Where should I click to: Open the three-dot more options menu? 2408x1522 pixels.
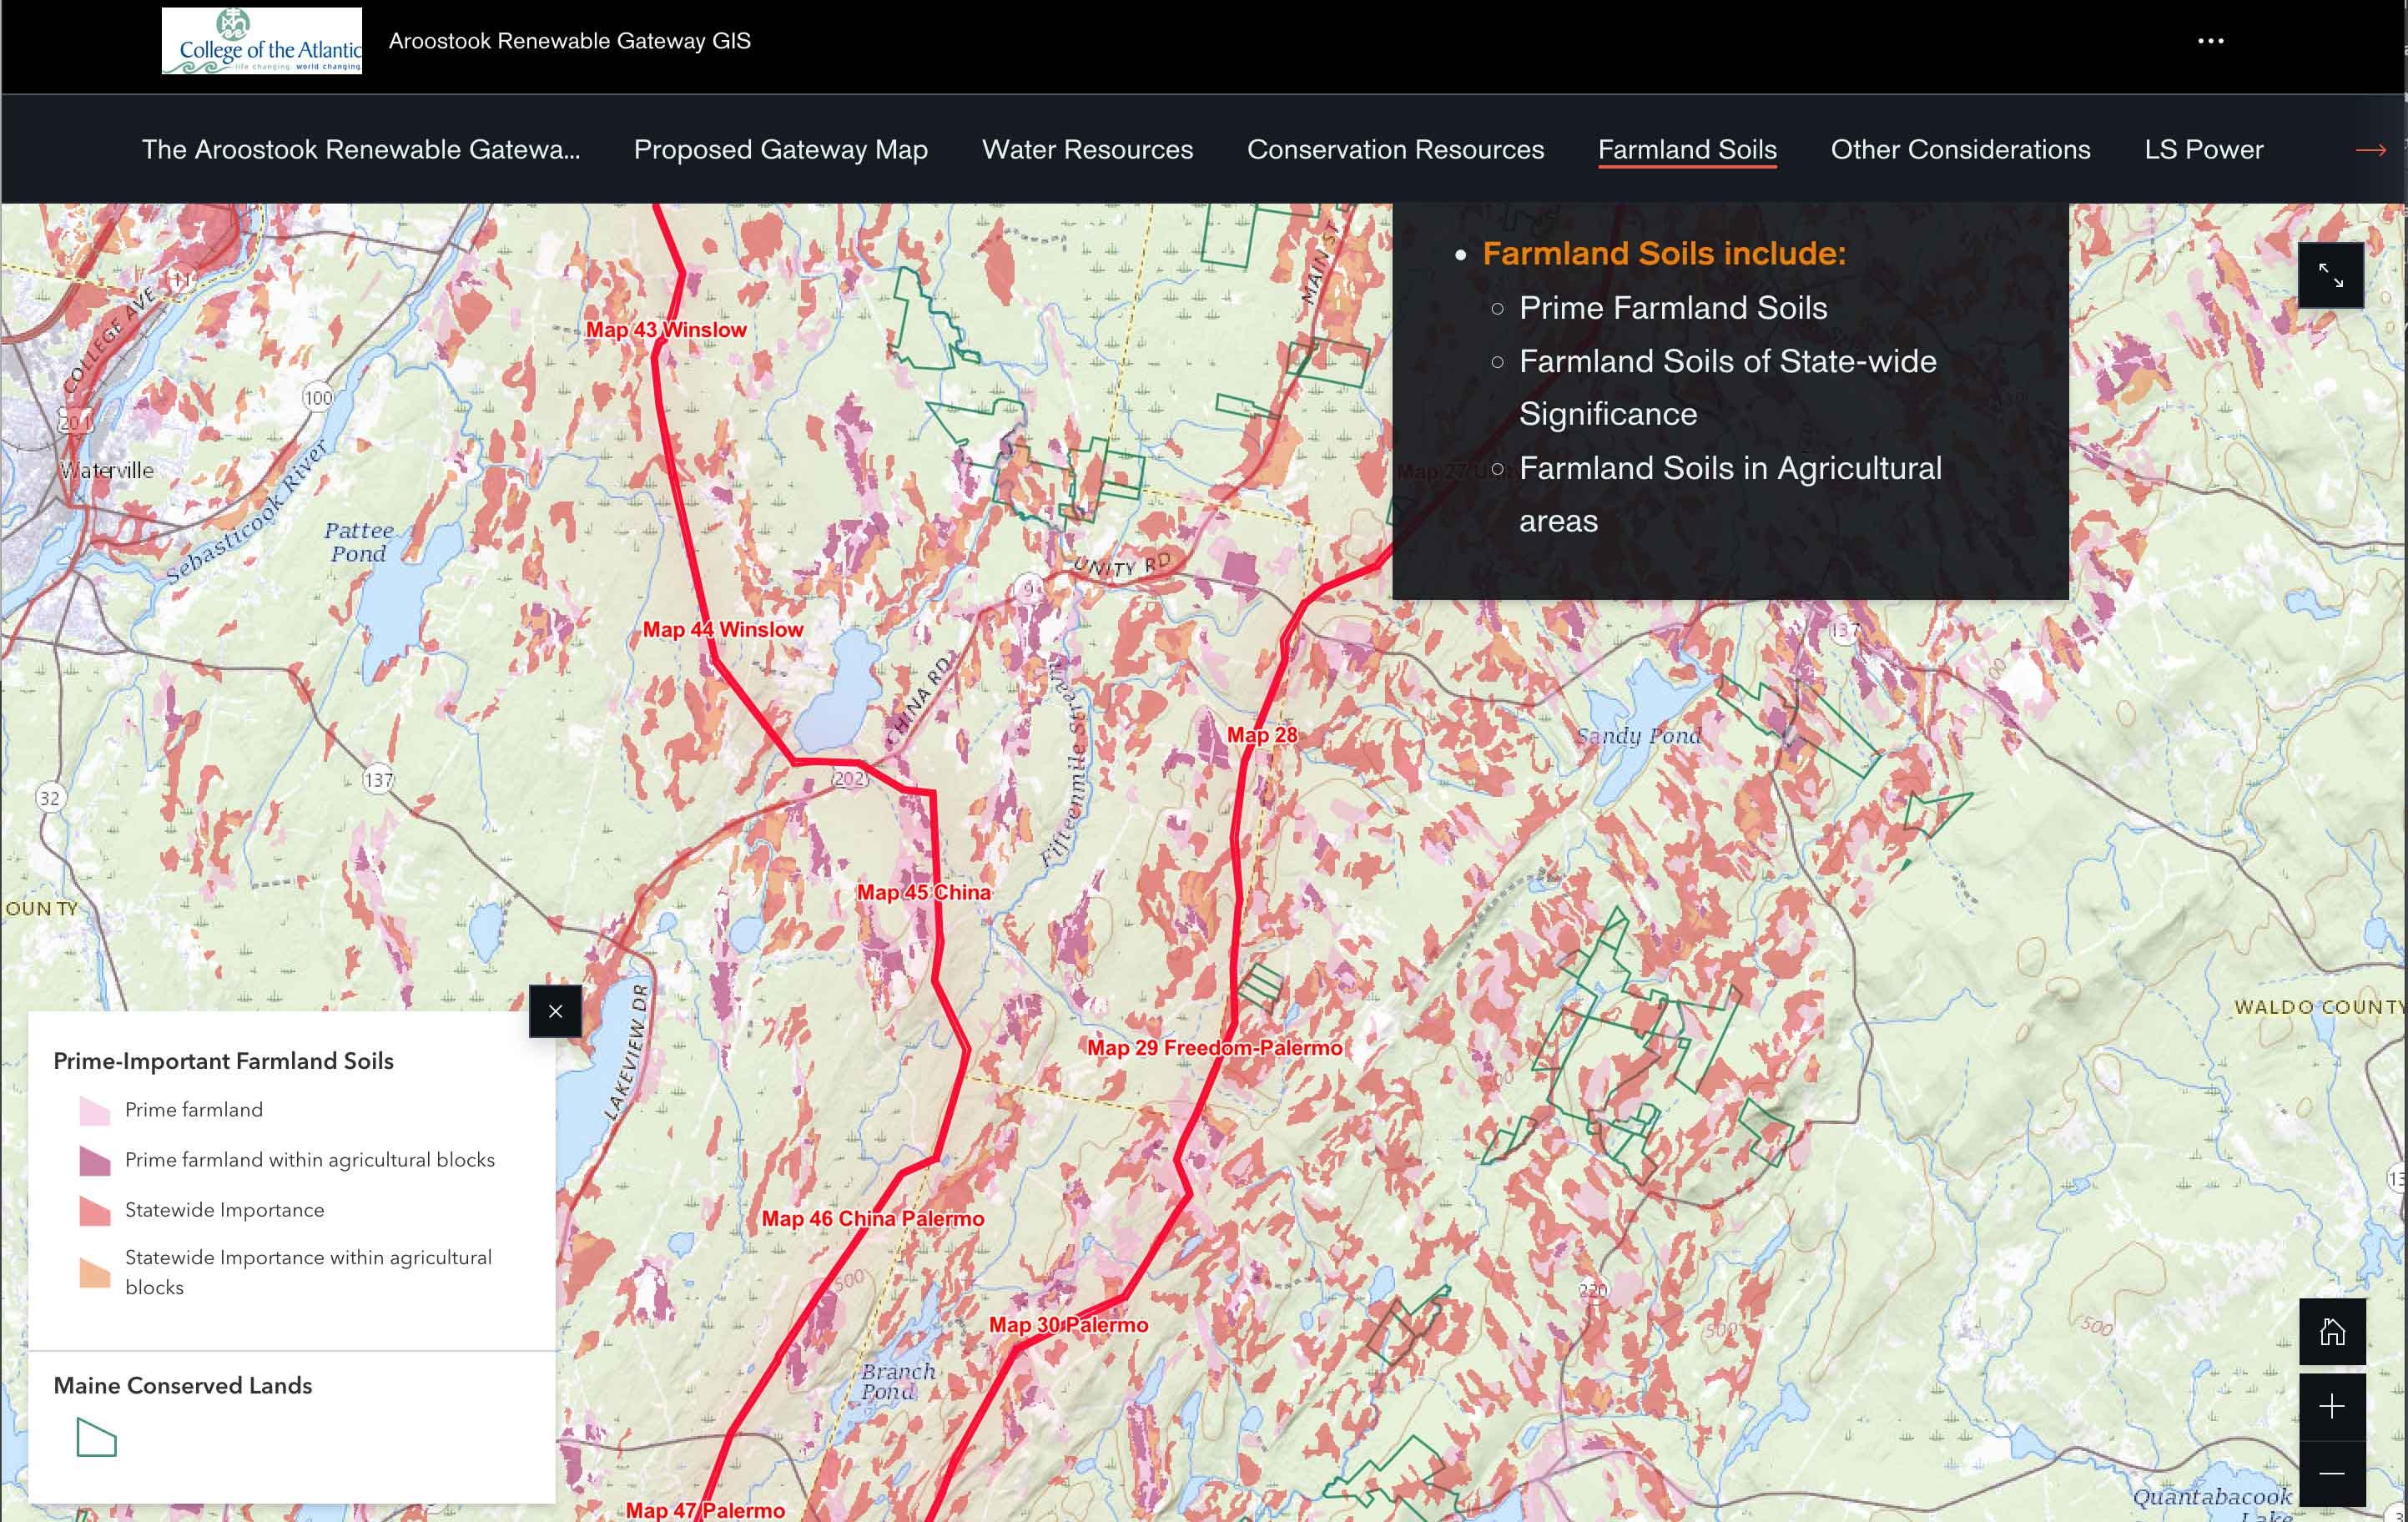click(2210, 41)
